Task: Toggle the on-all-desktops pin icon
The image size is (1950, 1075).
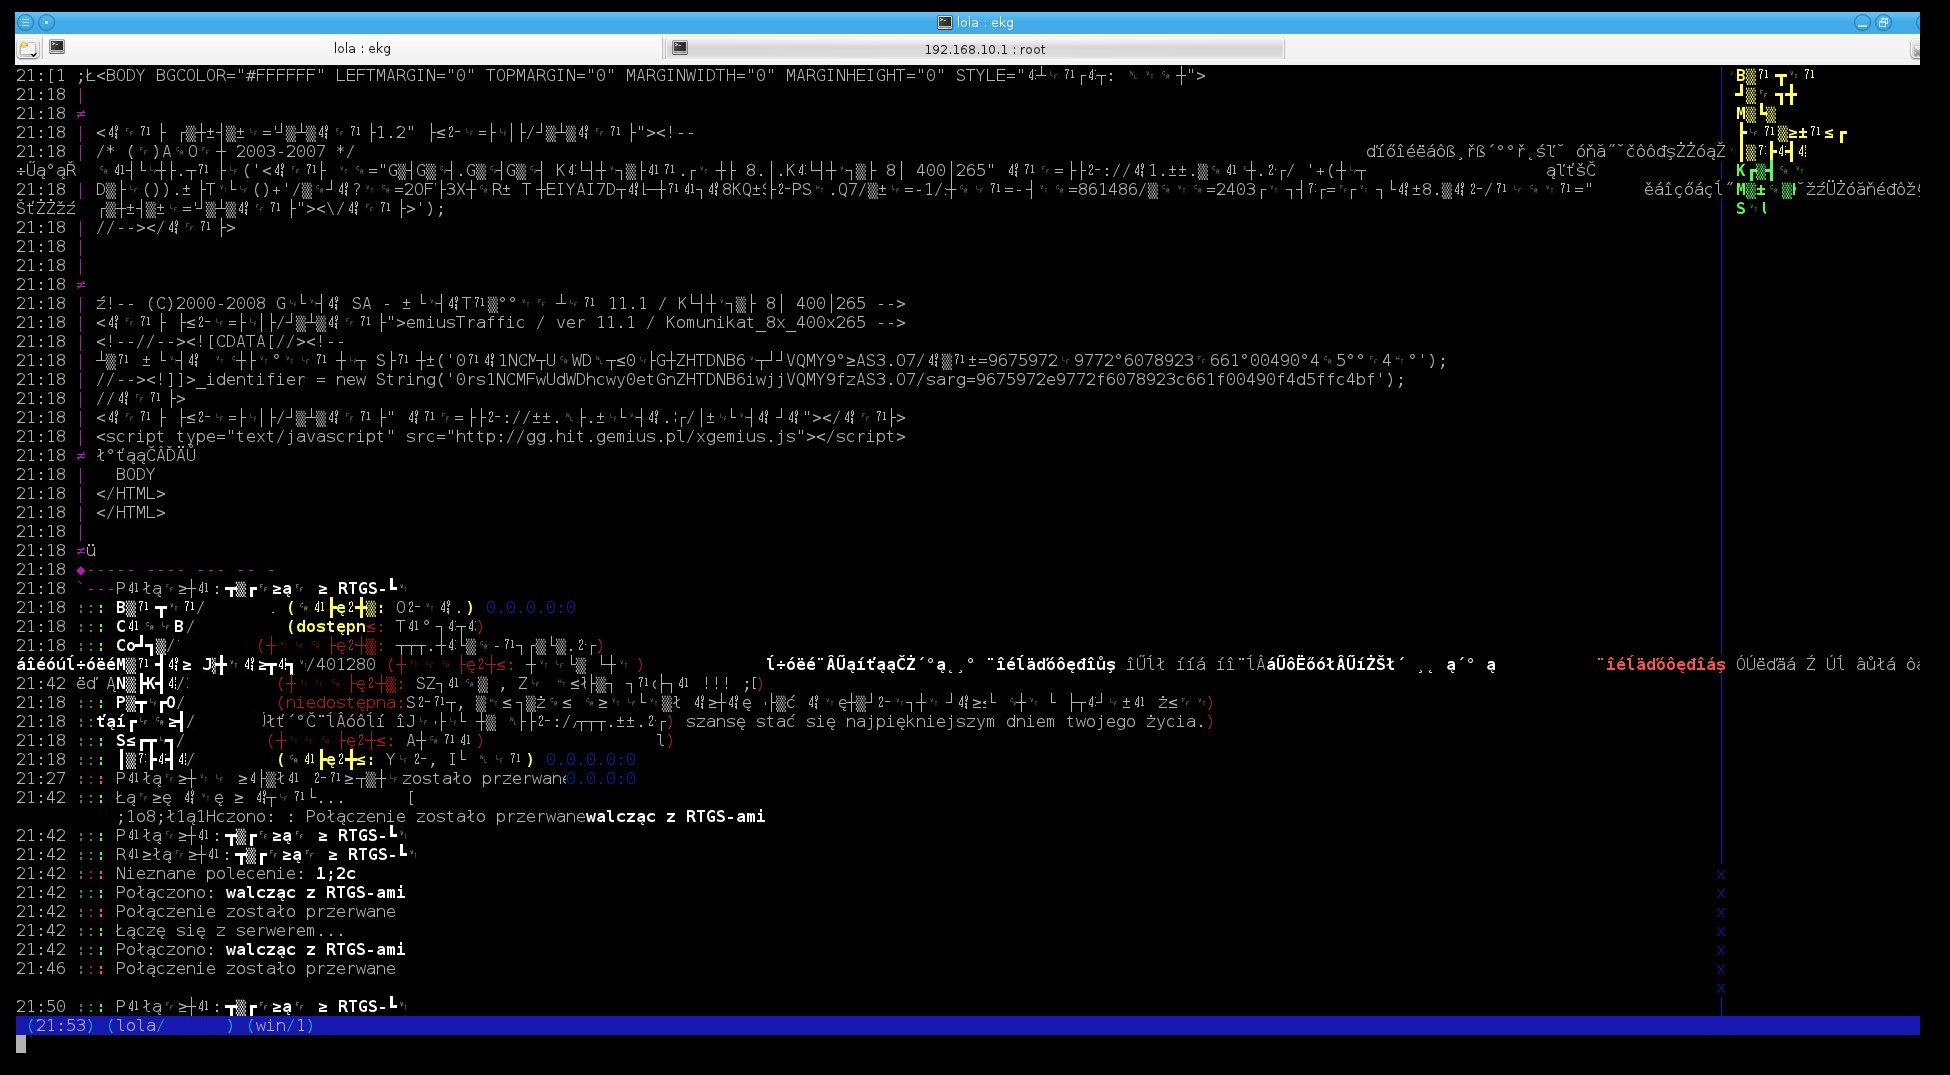Action: [x=46, y=22]
